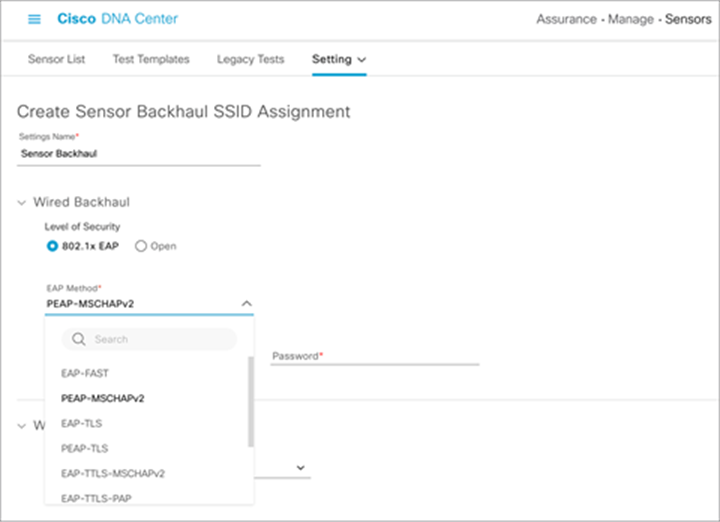Image resolution: width=720 pixels, height=522 pixels.
Task: Click the dropdown list scrollbar
Action: [x=251, y=402]
